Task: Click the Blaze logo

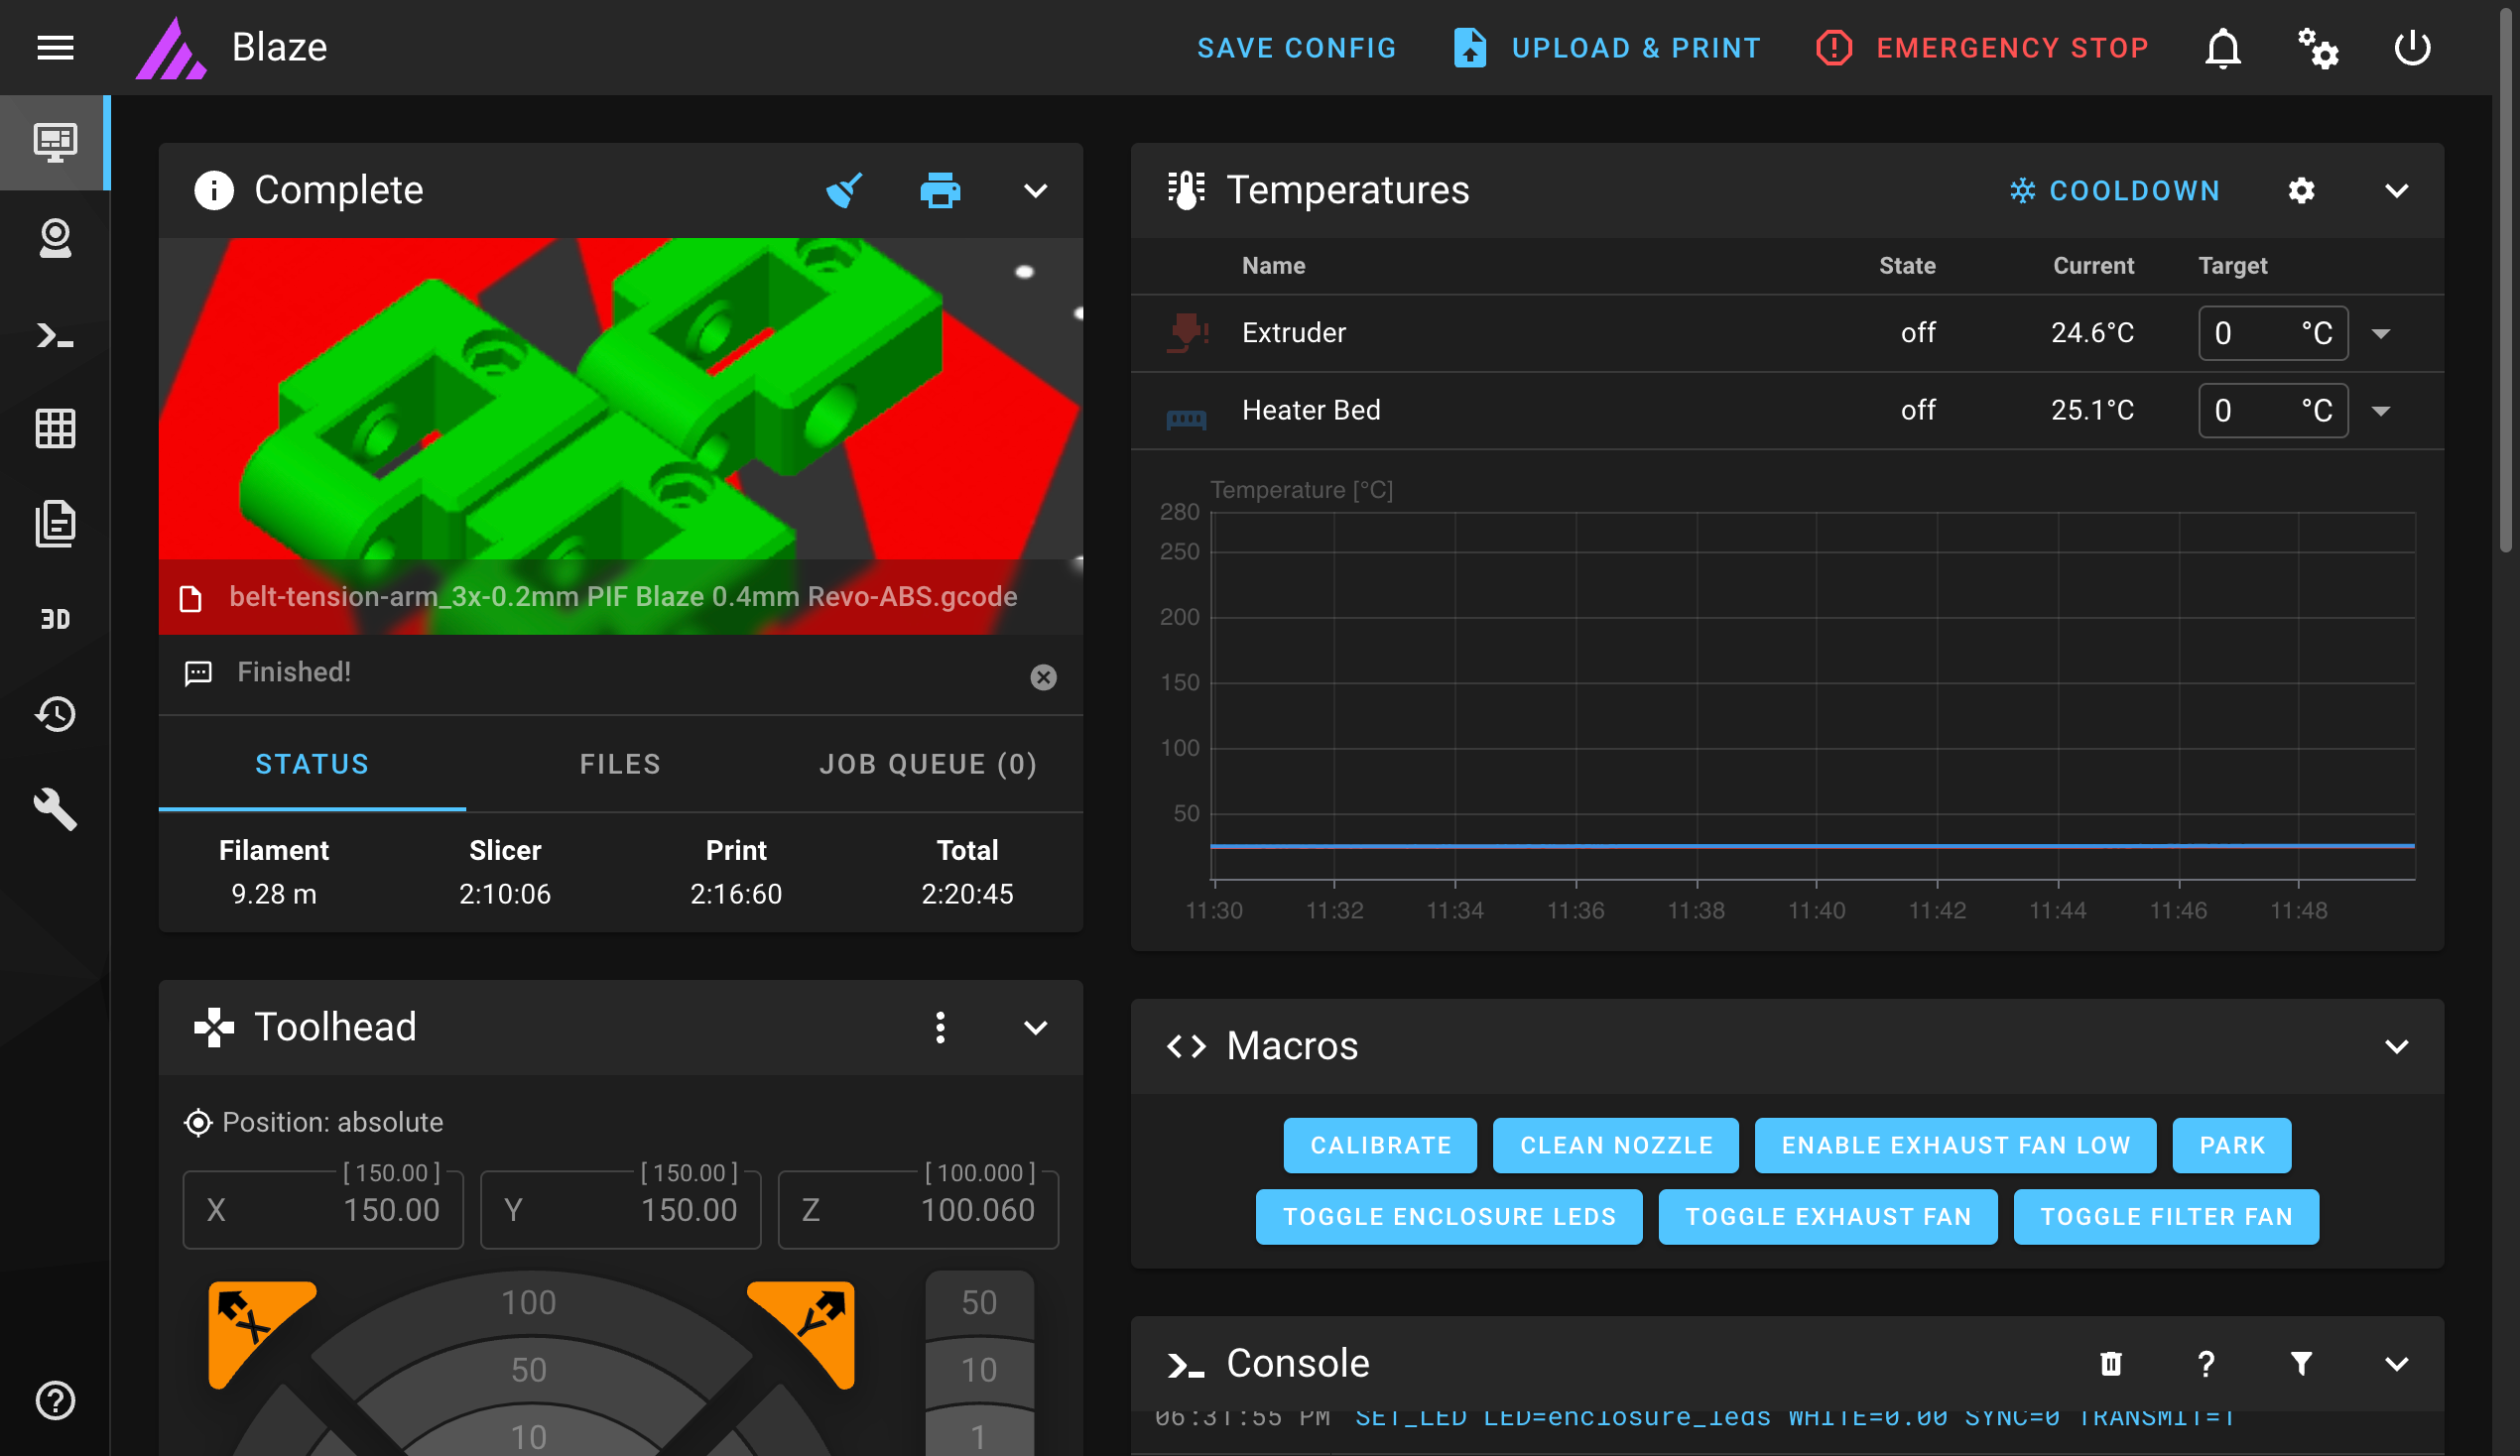Action: click(x=171, y=47)
